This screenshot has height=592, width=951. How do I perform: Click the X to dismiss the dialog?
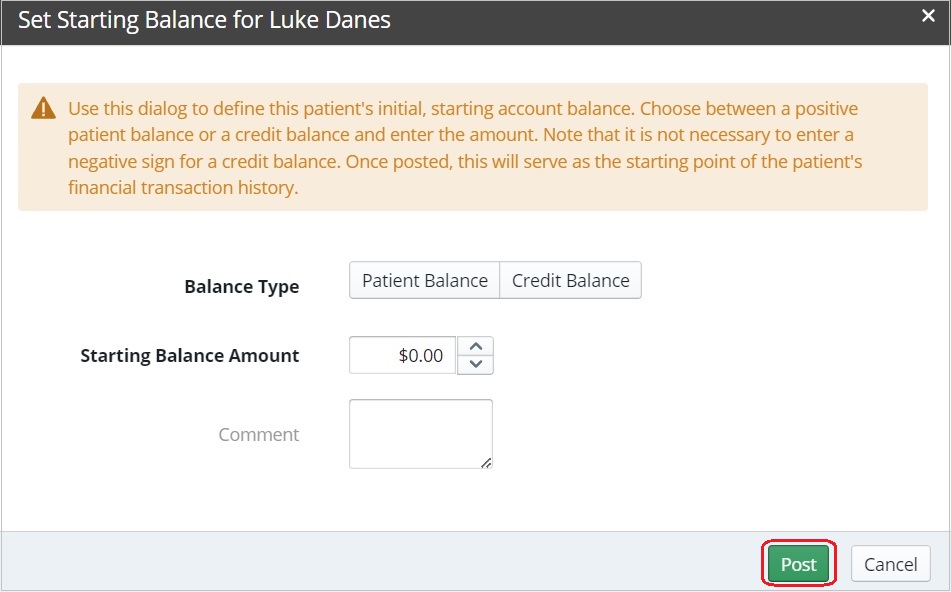coord(929,15)
